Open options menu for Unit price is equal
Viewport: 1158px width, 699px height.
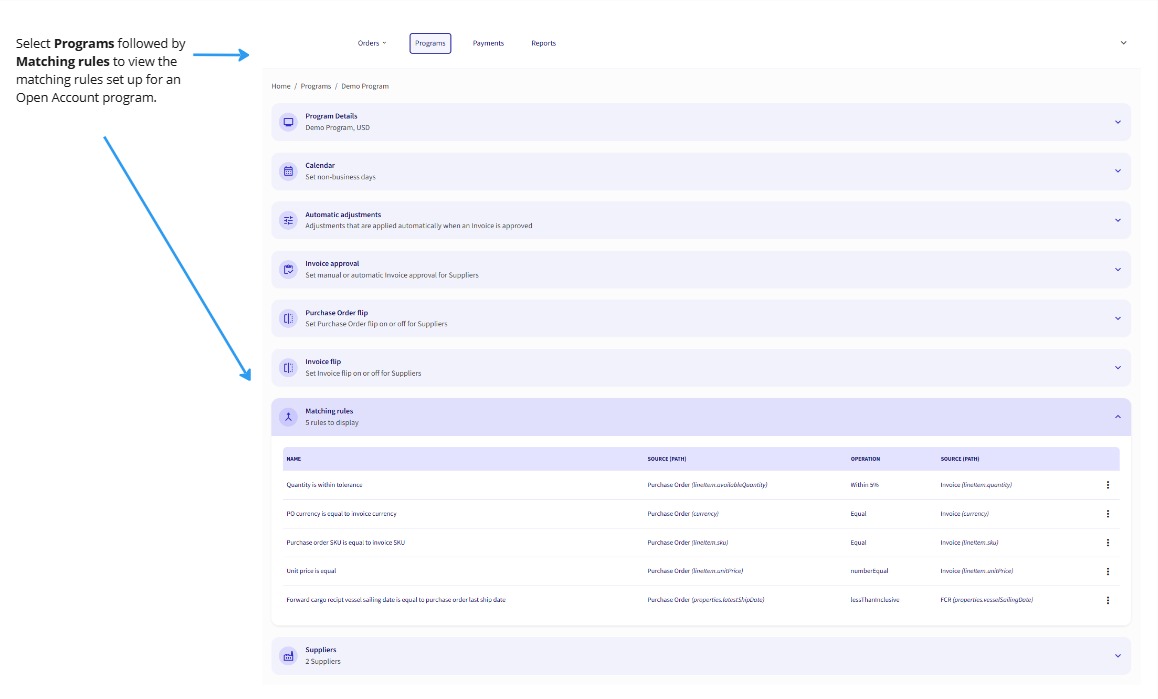1108,571
